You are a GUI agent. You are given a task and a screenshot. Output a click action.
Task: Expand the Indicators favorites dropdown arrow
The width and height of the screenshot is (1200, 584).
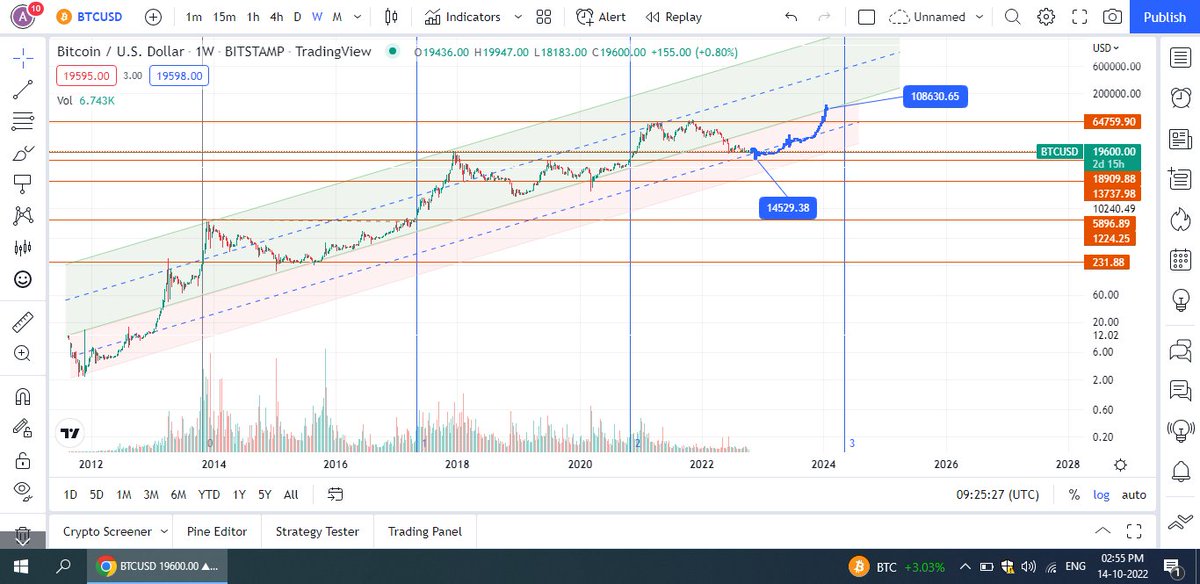516,17
